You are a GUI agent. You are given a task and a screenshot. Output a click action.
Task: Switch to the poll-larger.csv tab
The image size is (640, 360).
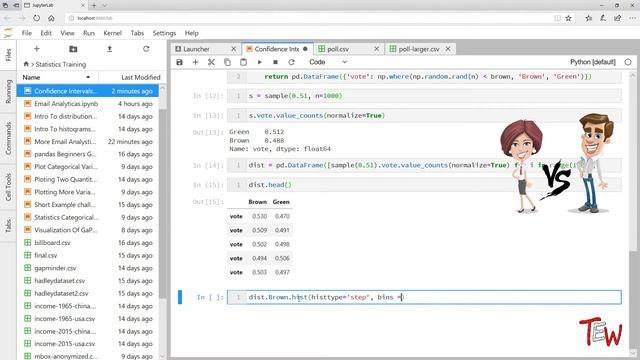point(419,49)
